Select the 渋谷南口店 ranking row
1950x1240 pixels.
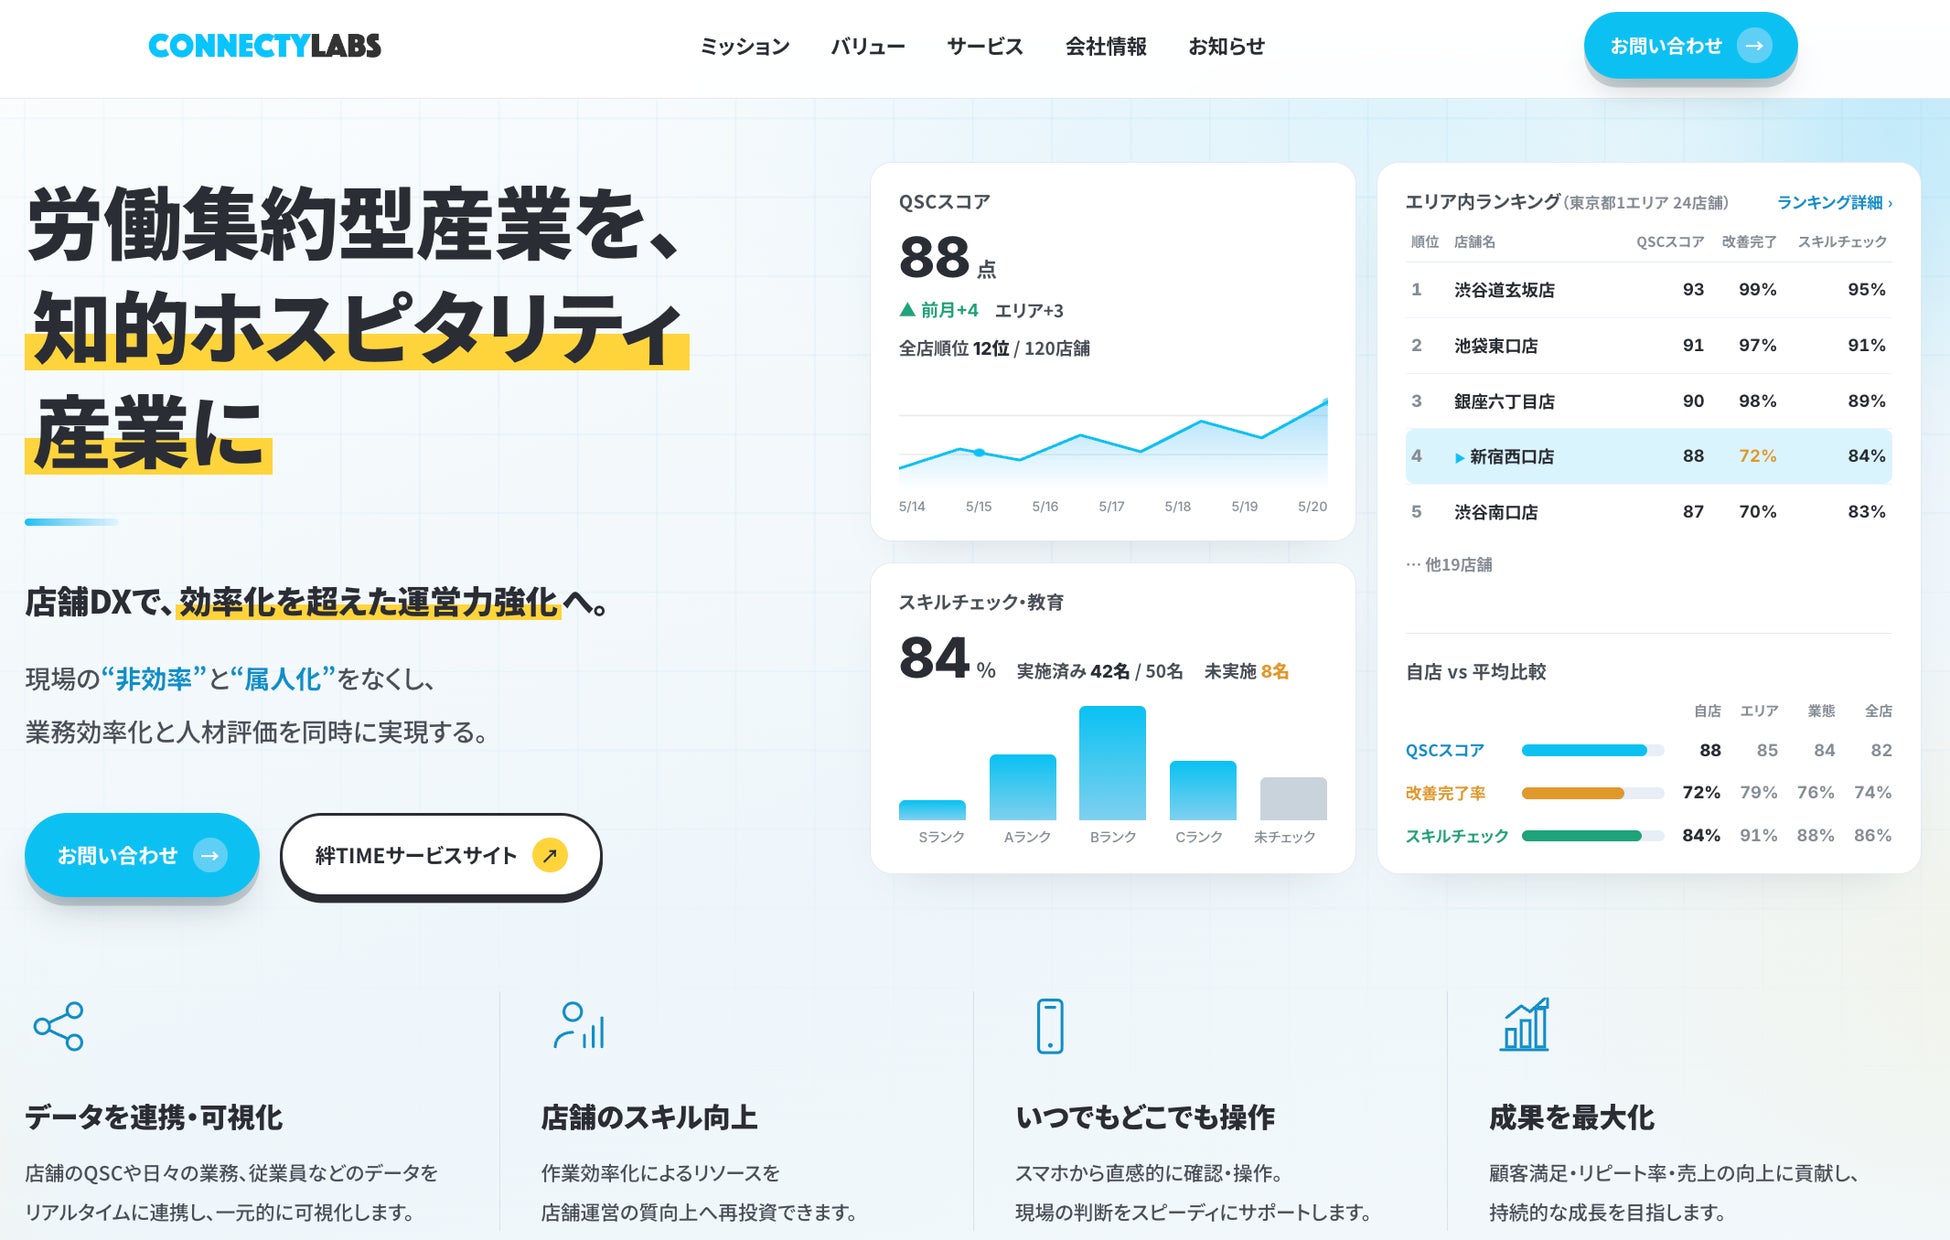pos(1648,512)
